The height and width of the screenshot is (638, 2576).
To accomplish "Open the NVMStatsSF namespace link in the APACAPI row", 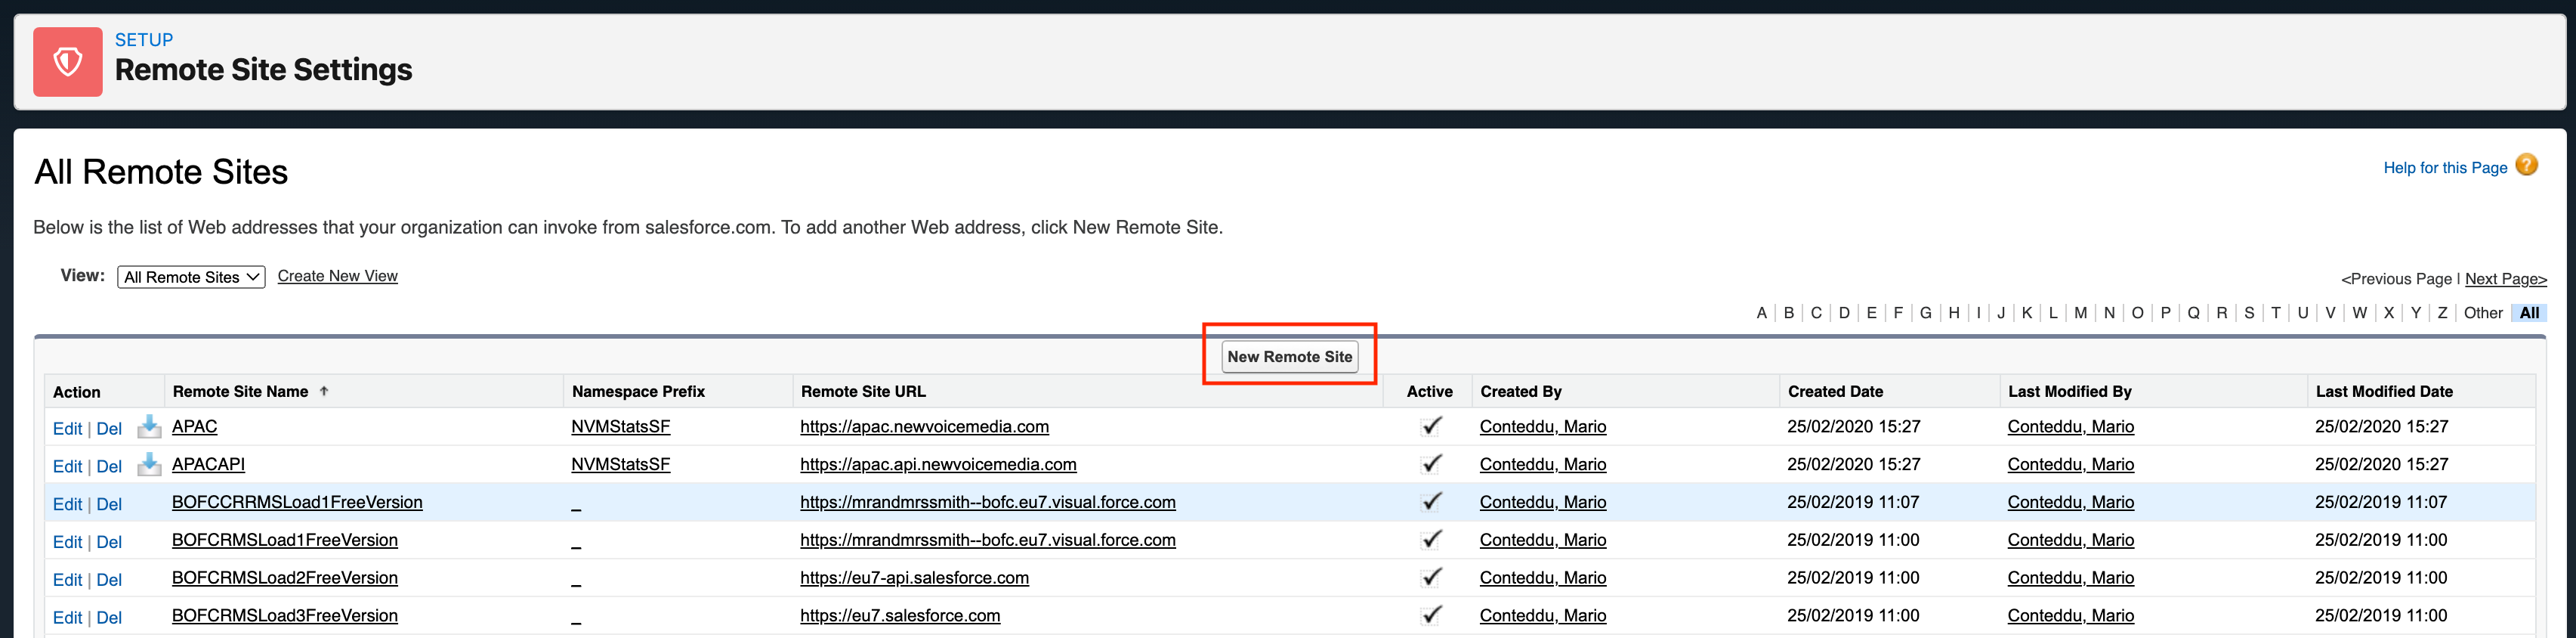I will tap(621, 465).
